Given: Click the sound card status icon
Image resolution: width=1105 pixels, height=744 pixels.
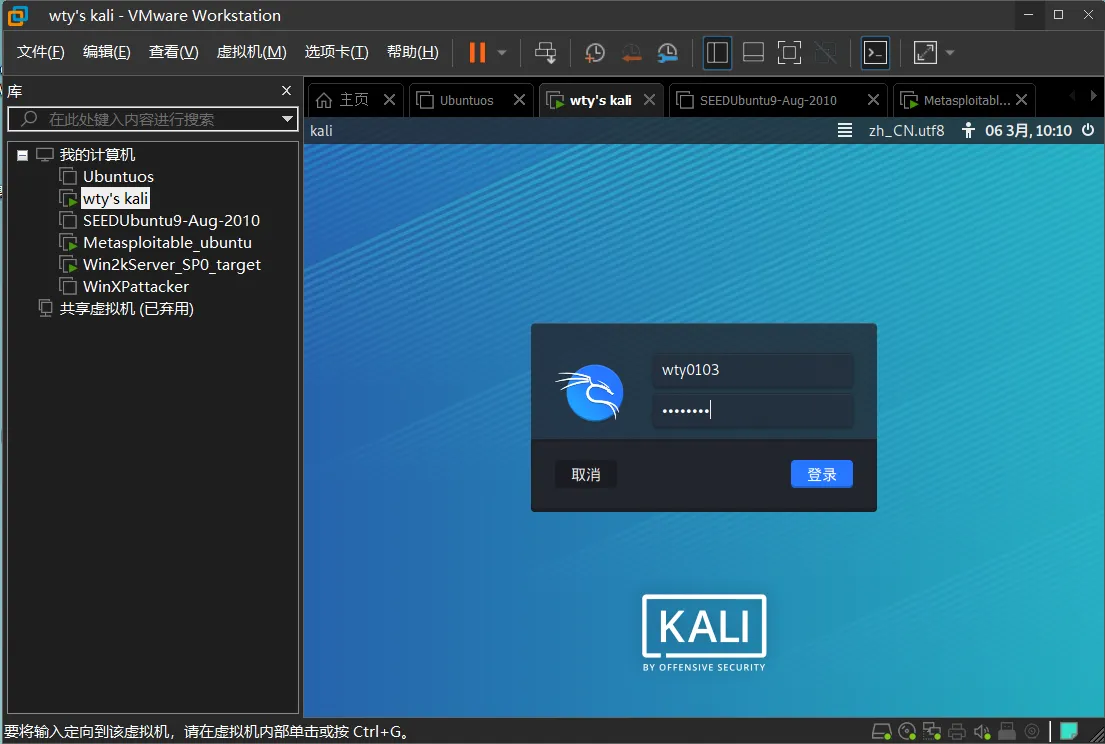Looking at the screenshot, I should 982,731.
